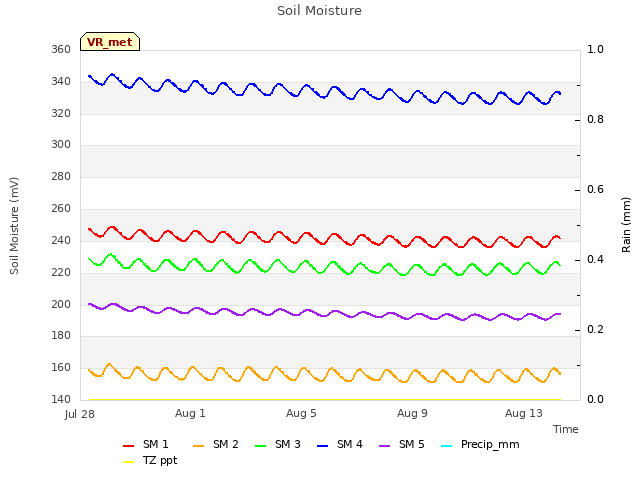Click the cyan Precip_mm legend swatch
The width and height of the screenshot is (640, 480).
(447, 446)
